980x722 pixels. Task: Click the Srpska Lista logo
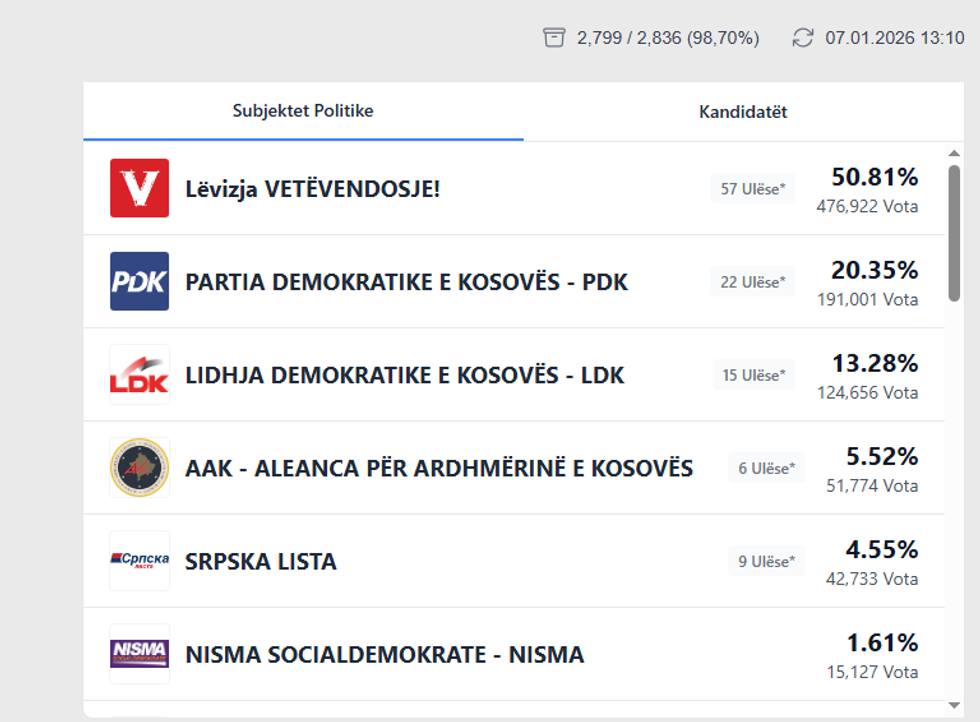[x=139, y=561]
